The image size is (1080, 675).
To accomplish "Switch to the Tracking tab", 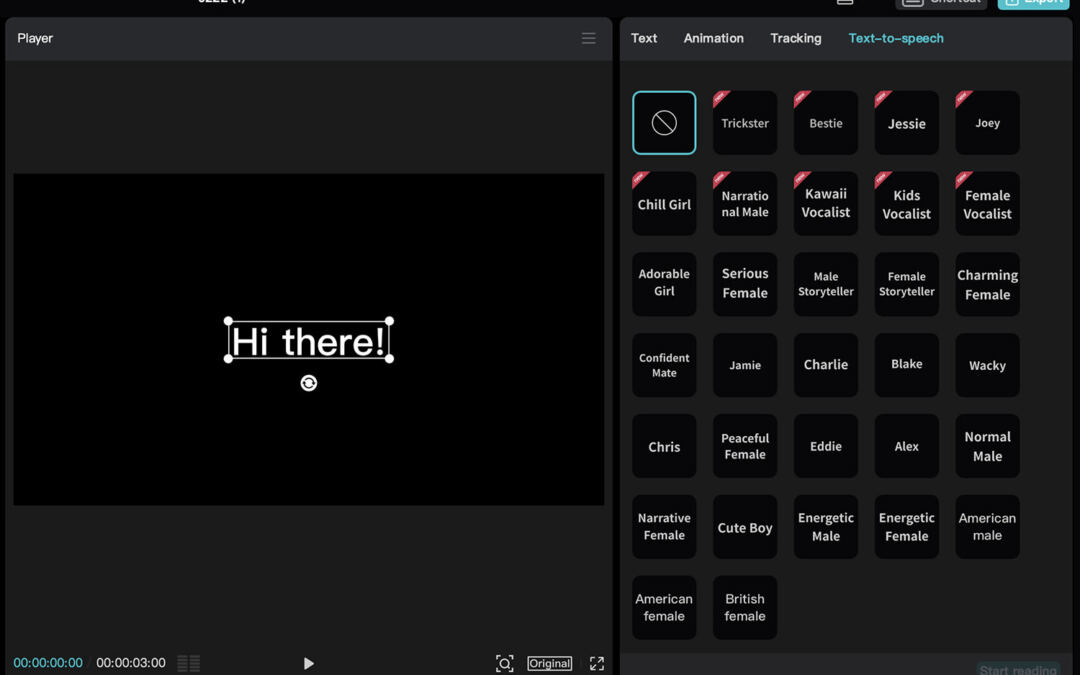I will 795,38.
